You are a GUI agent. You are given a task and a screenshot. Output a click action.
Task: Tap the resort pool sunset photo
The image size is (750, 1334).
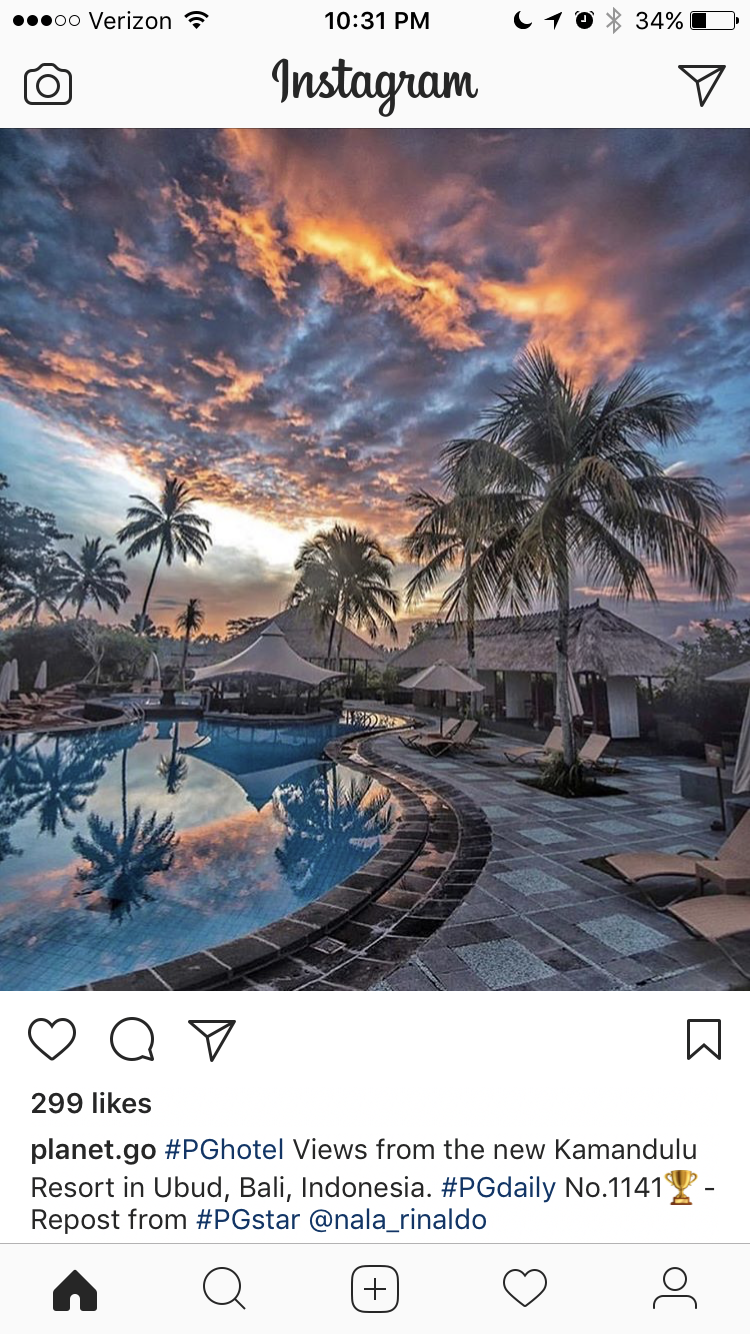tap(375, 559)
